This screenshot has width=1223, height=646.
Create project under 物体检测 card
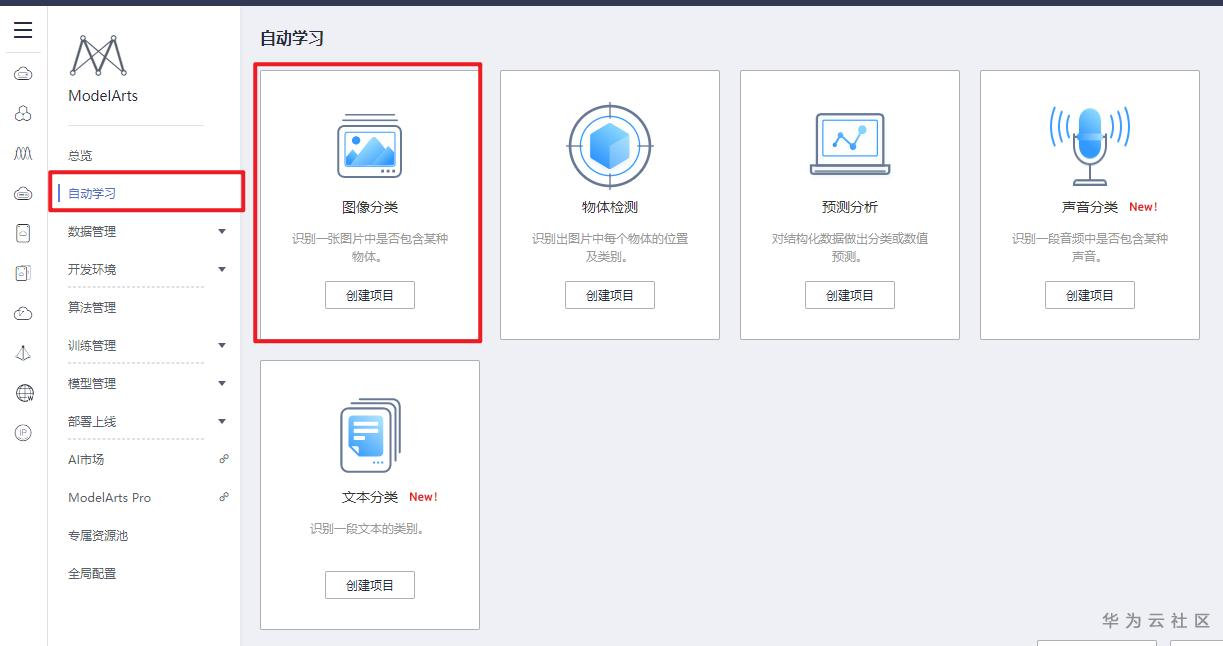[x=610, y=295]
